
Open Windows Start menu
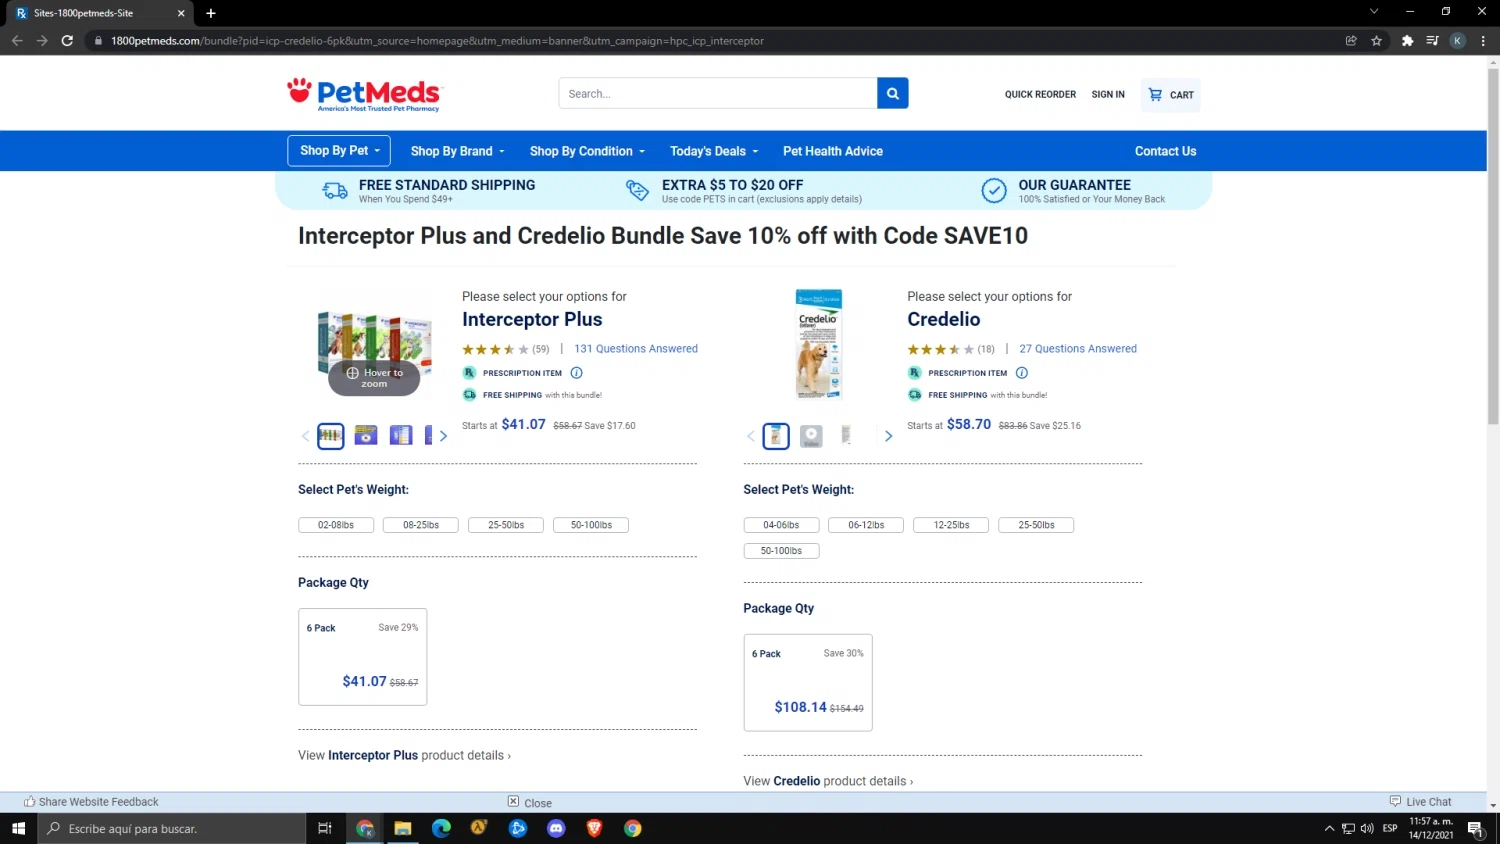18,828
